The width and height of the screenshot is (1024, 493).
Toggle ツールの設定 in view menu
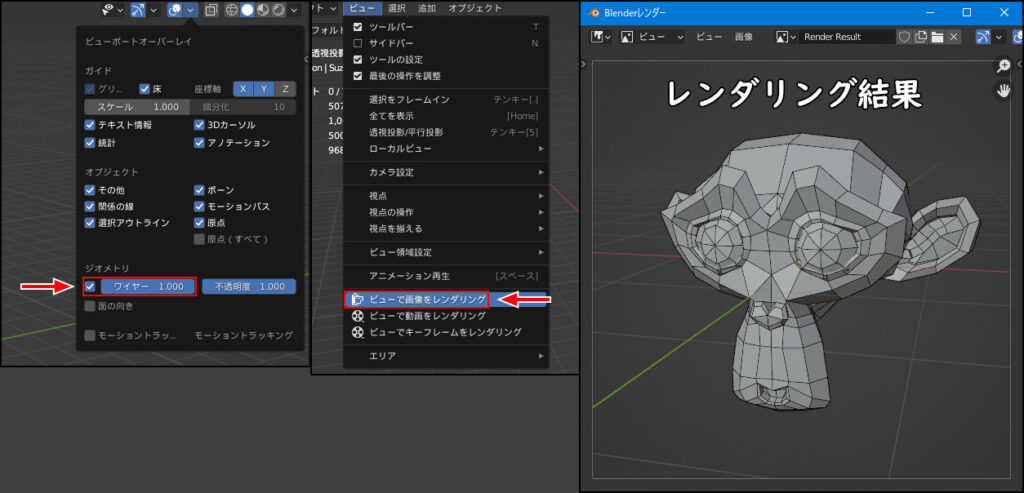pyautogui.click(x=357, y=59)
